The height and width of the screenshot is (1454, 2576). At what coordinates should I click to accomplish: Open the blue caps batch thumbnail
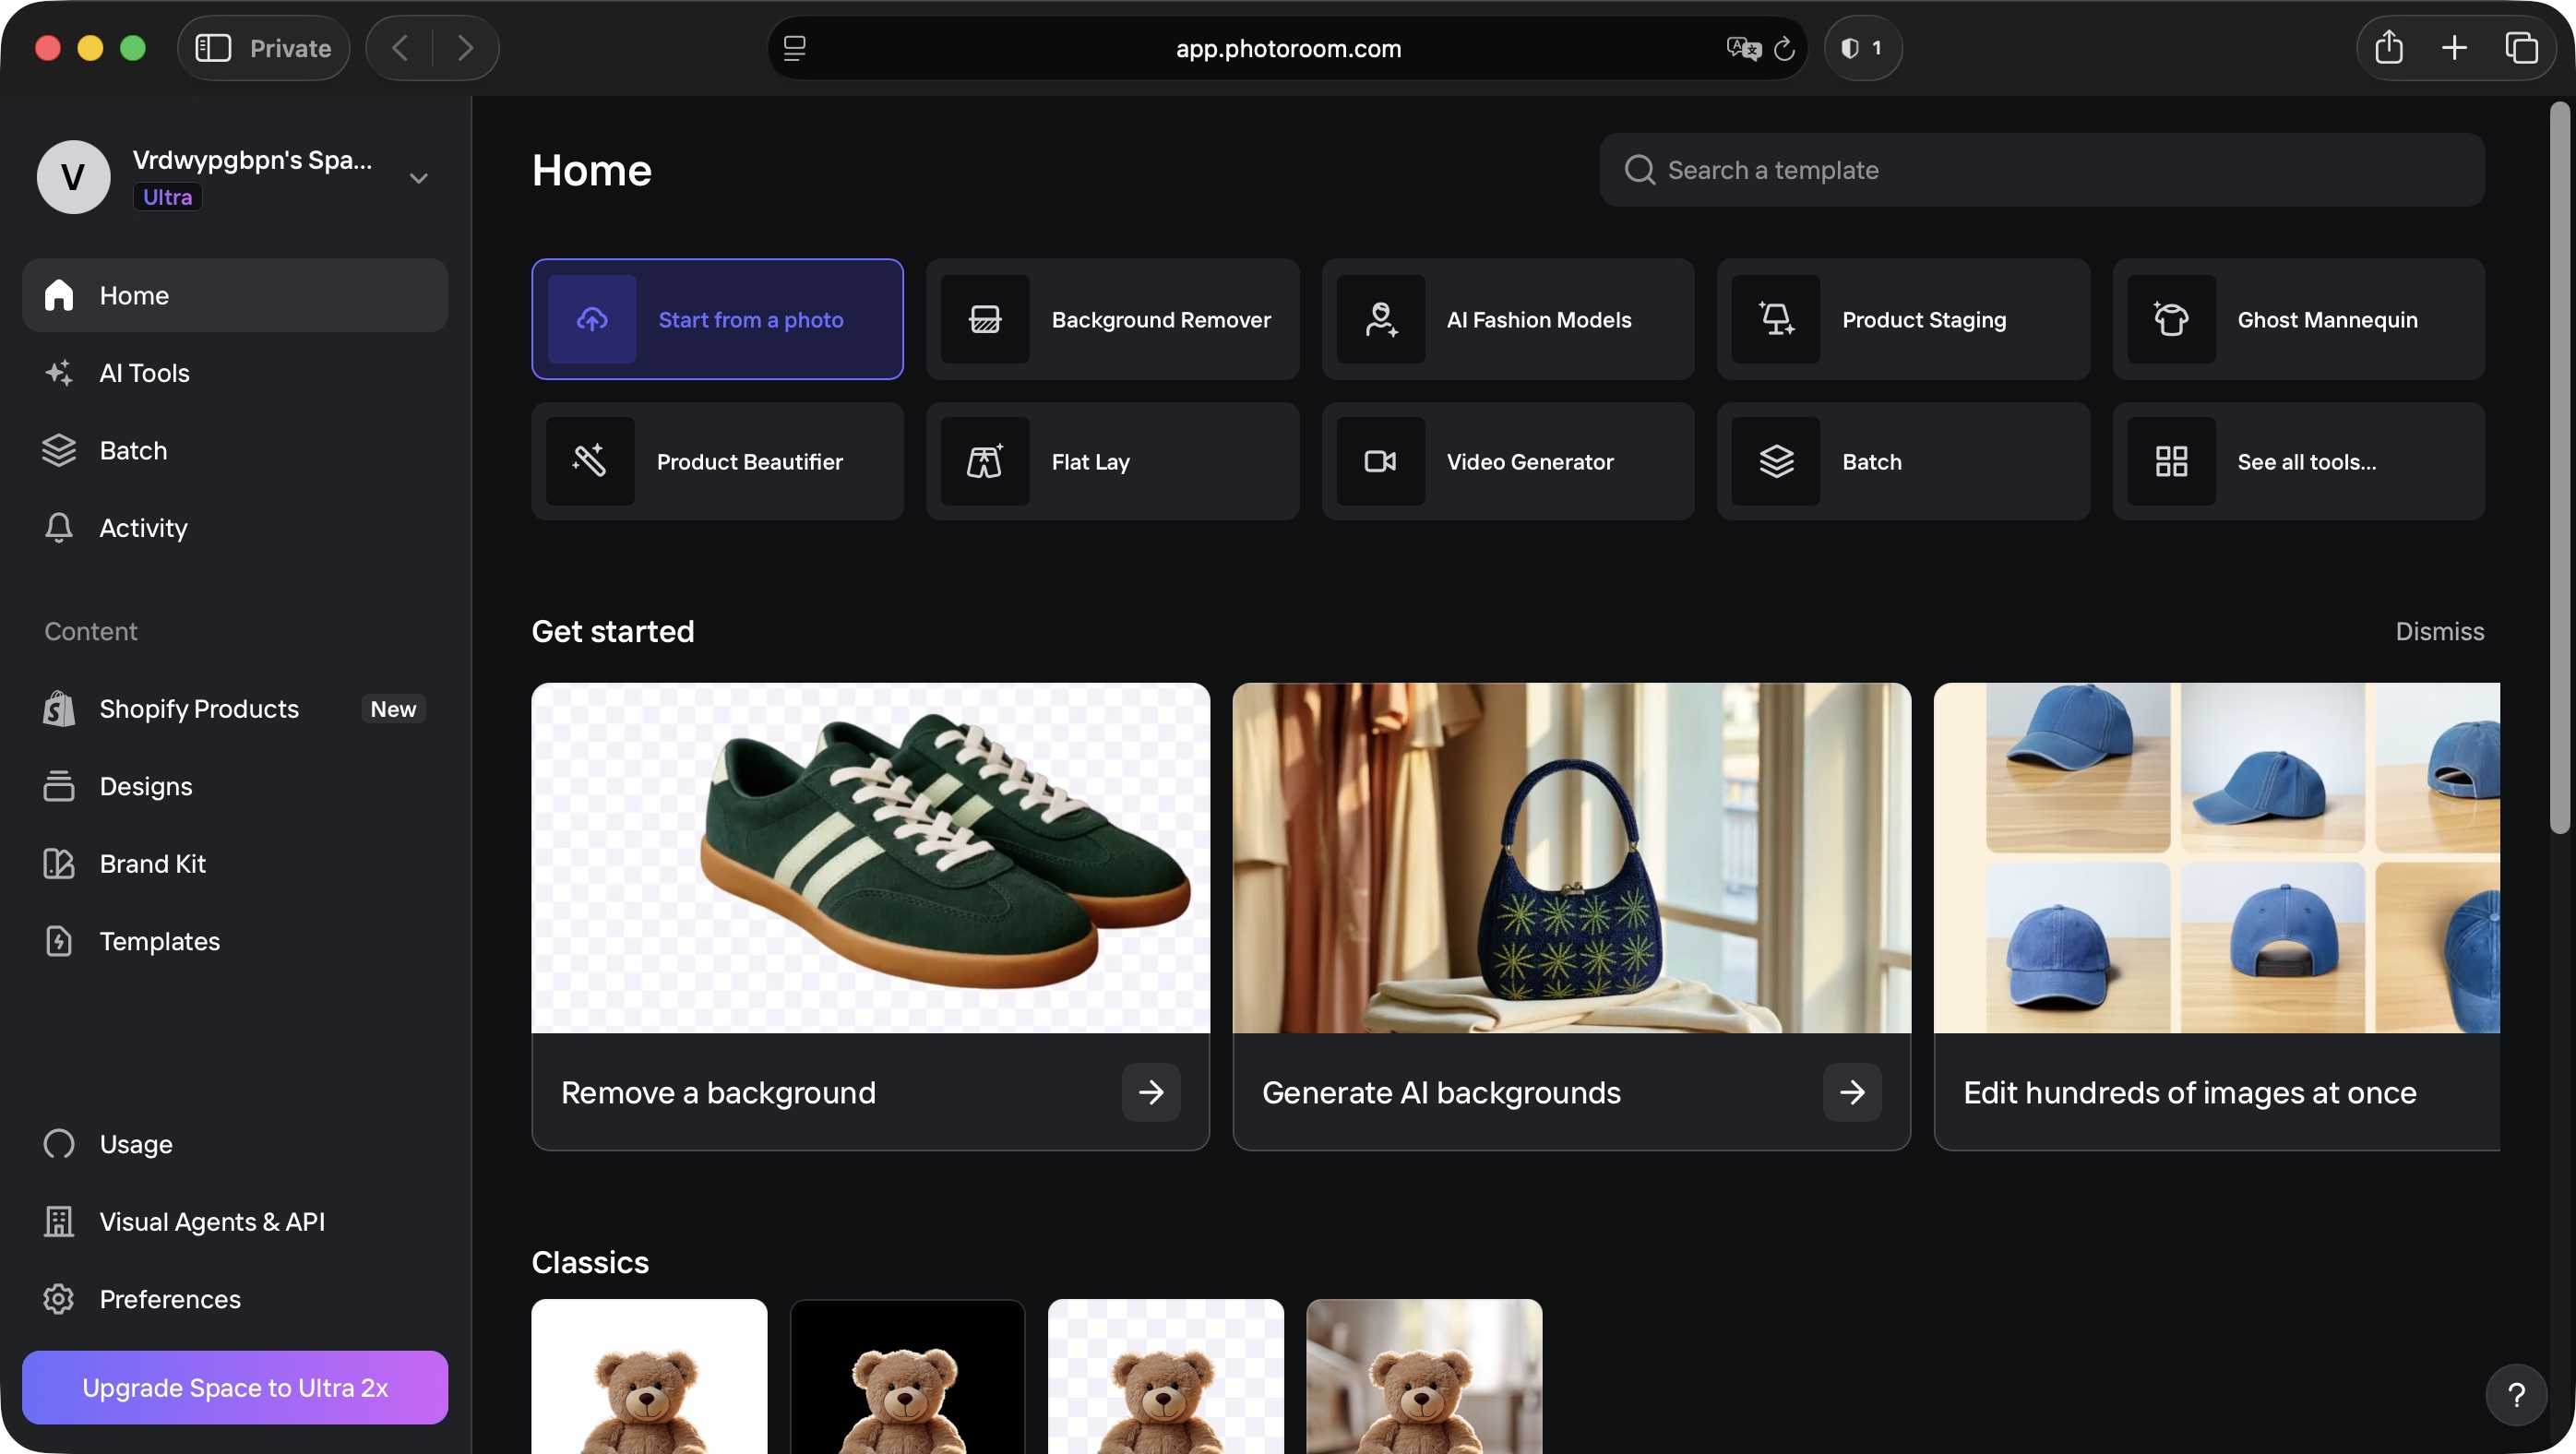coord(2217,857)
